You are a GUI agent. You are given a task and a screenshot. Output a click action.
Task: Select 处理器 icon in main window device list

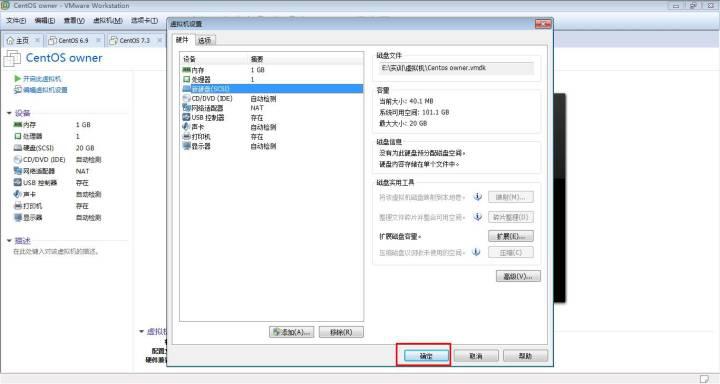point(17,136)
